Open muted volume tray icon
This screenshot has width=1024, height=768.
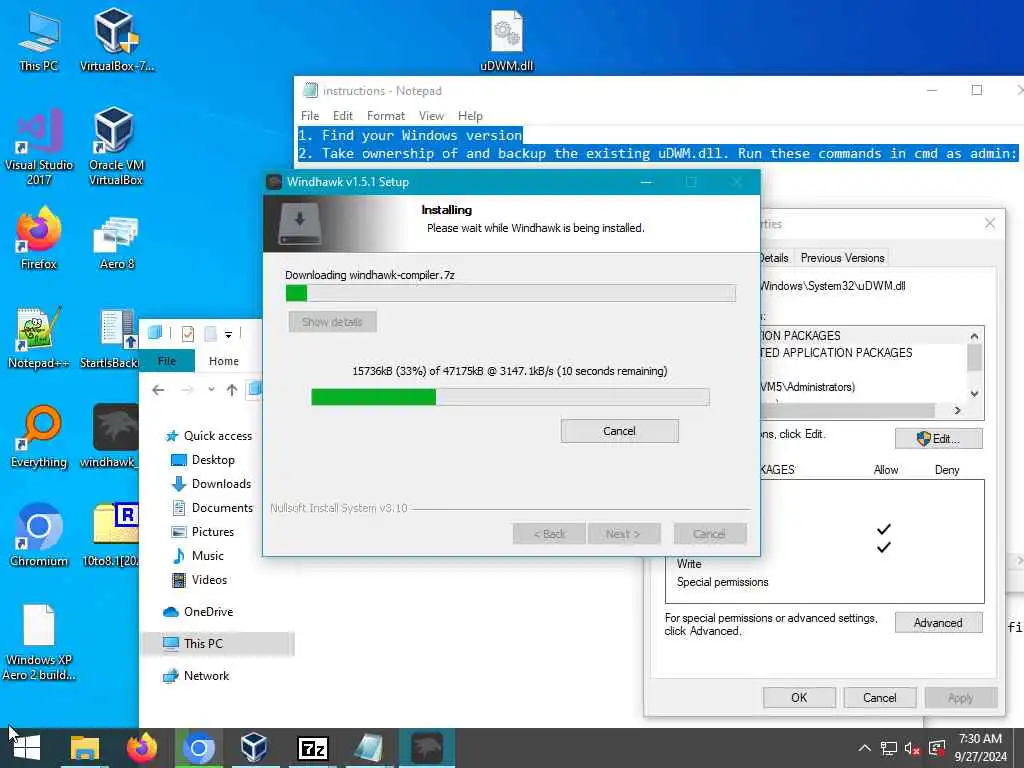[x=912, y=748]
